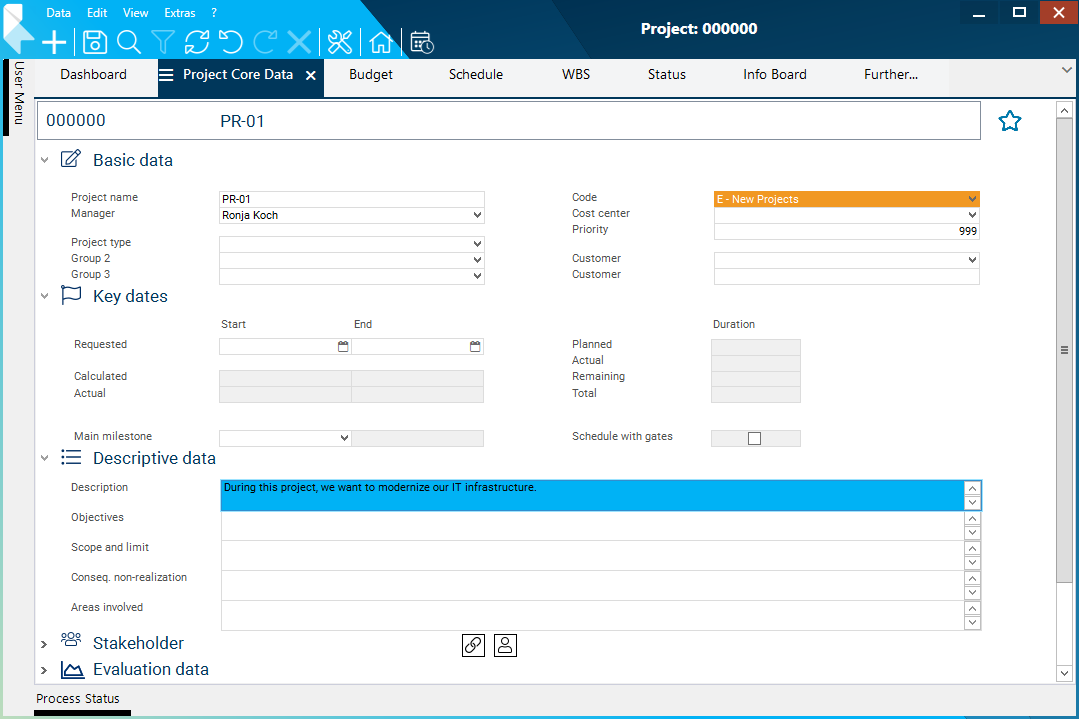Click the Process Status label at bottom
The image size is (1079, 719).
78,698
